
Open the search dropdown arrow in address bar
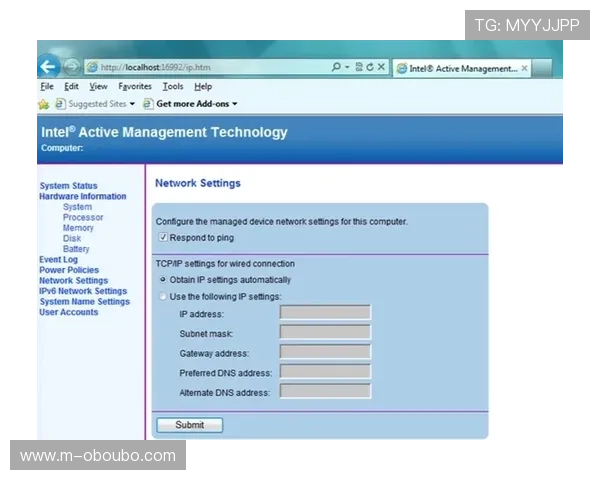point(347,67)
